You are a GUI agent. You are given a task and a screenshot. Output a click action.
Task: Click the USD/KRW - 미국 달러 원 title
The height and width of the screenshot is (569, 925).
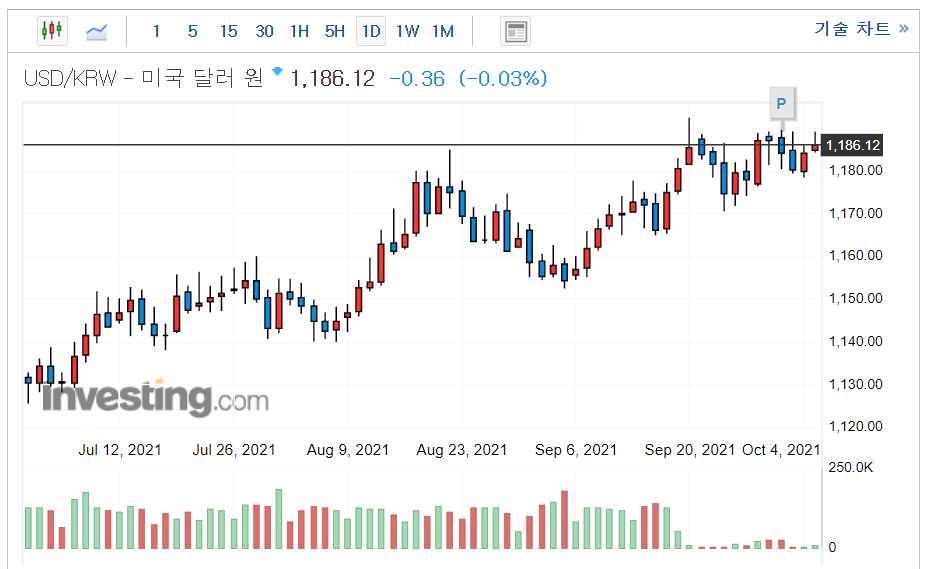pyautogui.click(x=143, y=78)
